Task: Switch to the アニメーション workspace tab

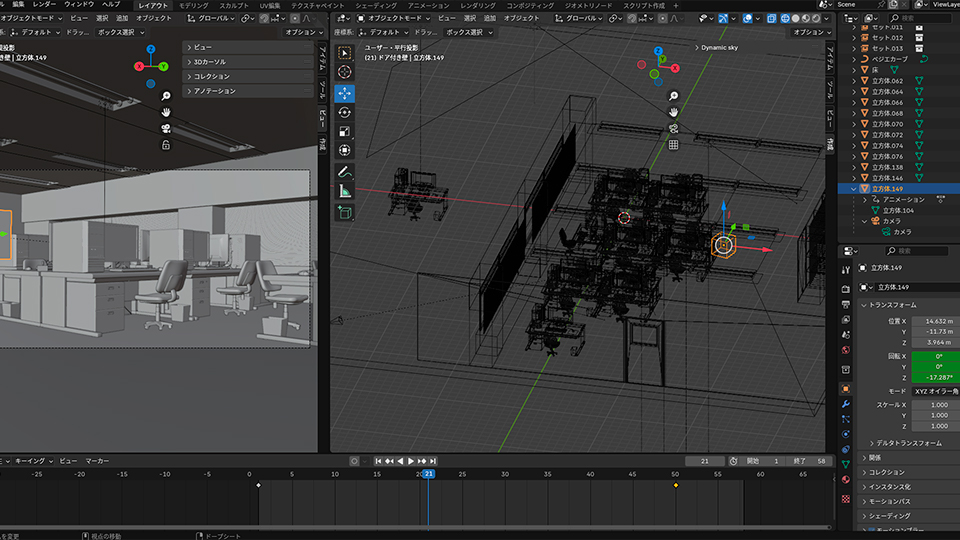Action: click(429, 6)
